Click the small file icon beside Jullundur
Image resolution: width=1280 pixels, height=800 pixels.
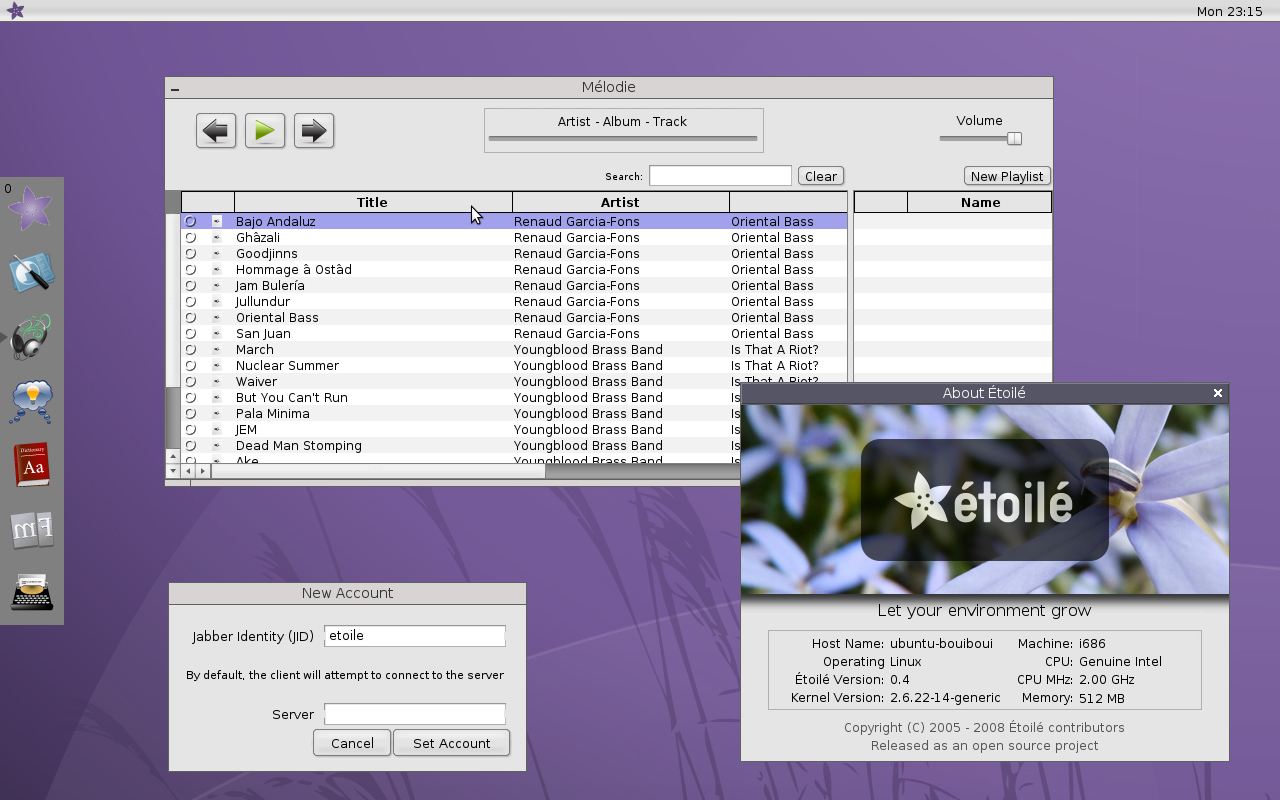click(x=216, y=302)
